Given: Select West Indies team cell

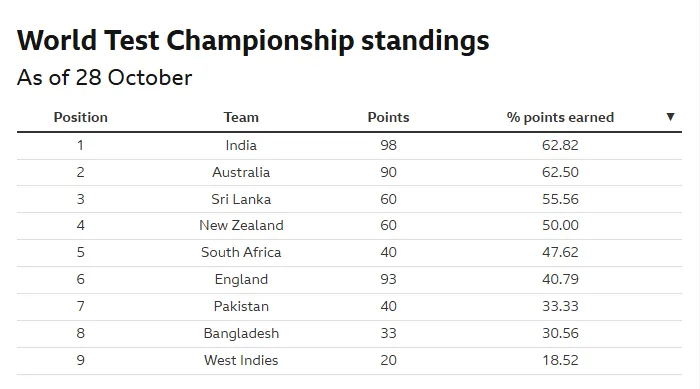Looking at the screenshot, I should [x=241, y=360].
